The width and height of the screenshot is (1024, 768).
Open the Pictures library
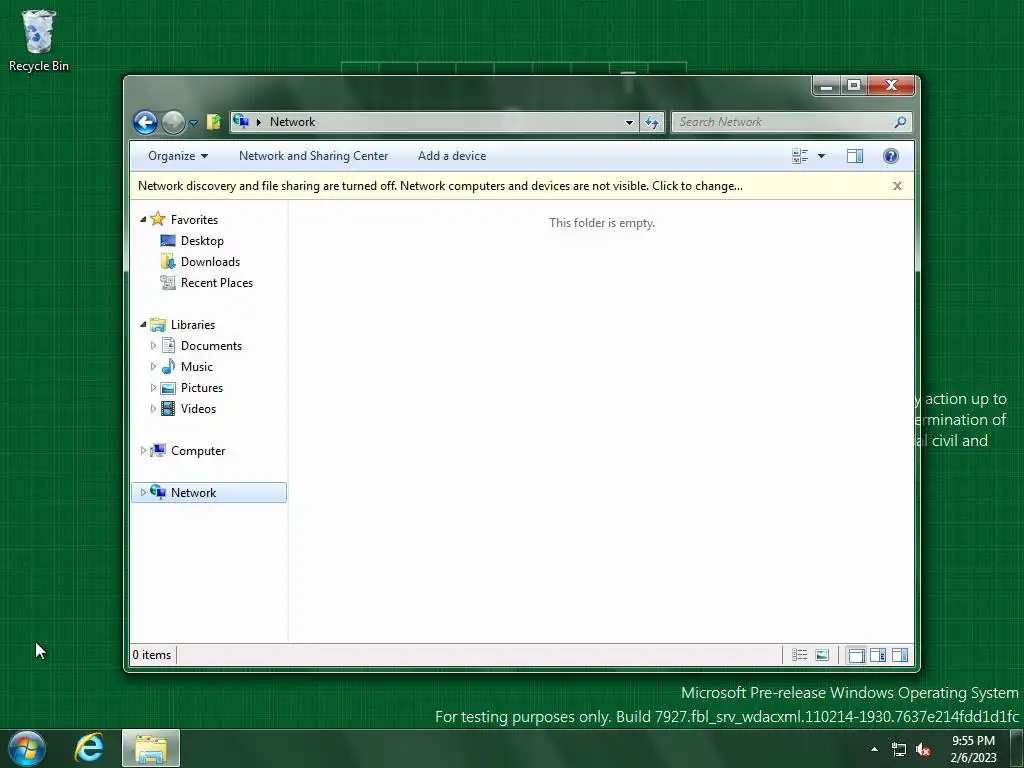202,387
